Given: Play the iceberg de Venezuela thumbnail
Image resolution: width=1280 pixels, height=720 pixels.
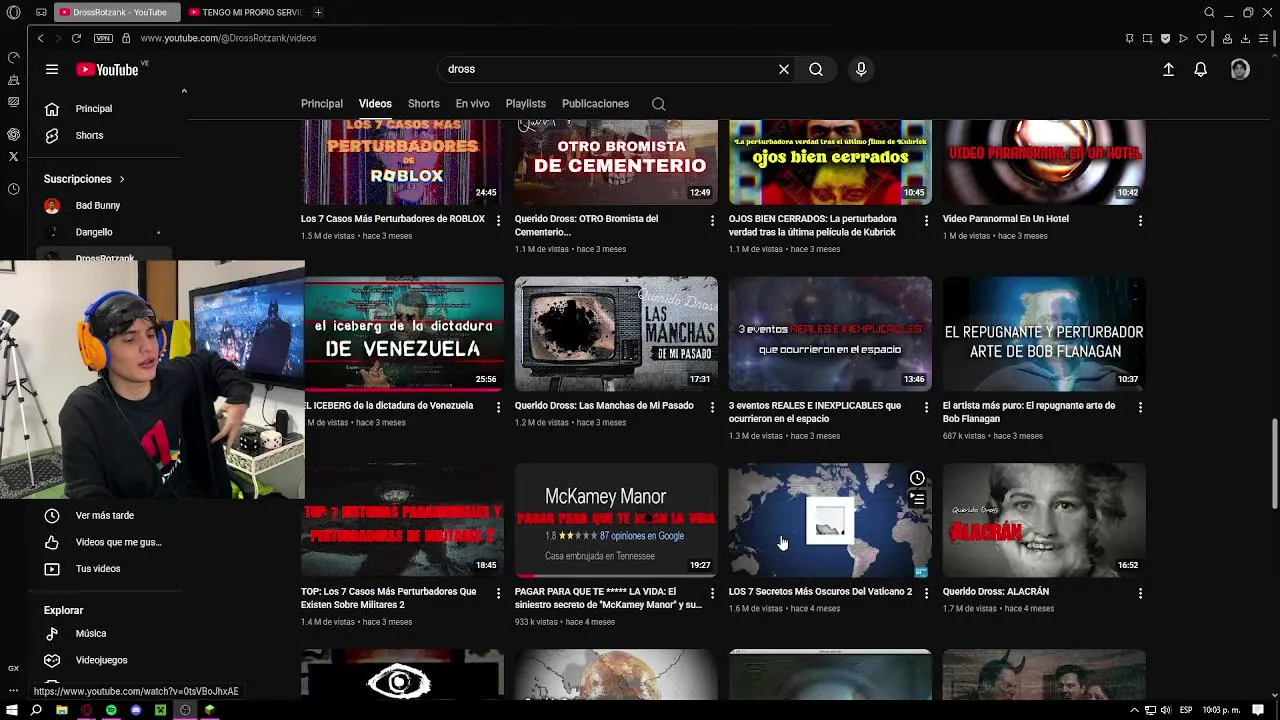Looking at the screenshot, I should coord(403,334).
